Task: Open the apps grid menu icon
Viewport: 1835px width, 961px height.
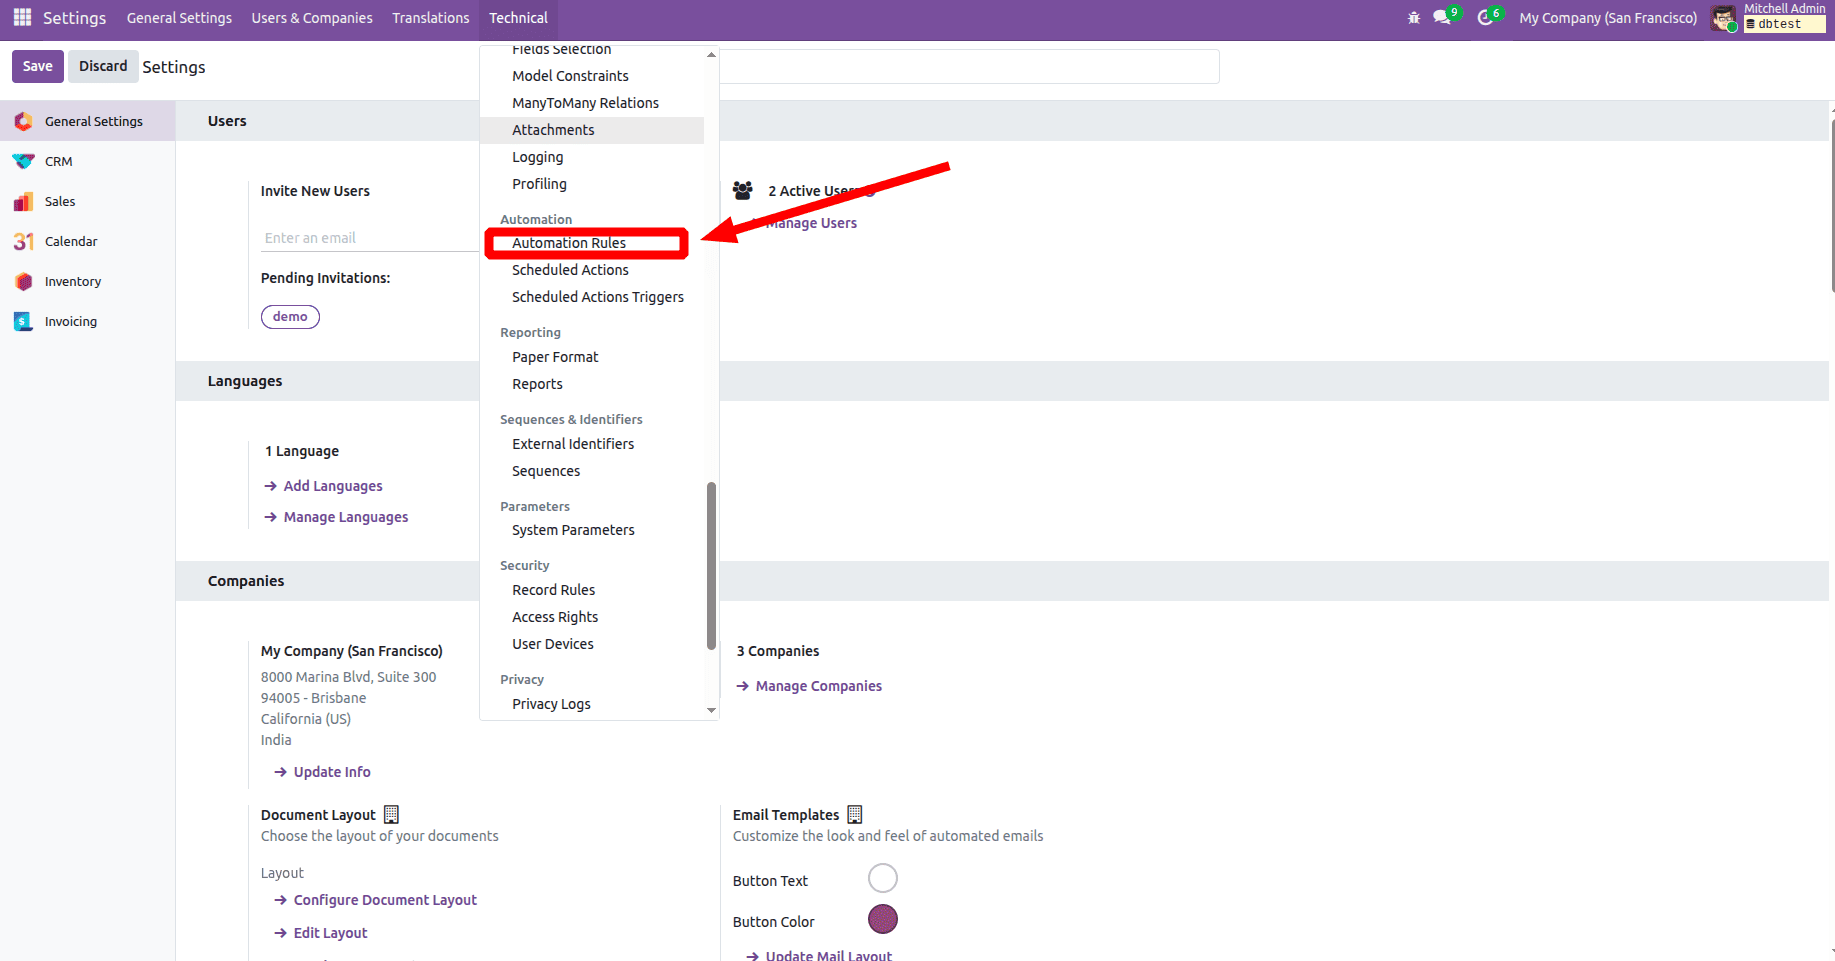Action: 22,18
